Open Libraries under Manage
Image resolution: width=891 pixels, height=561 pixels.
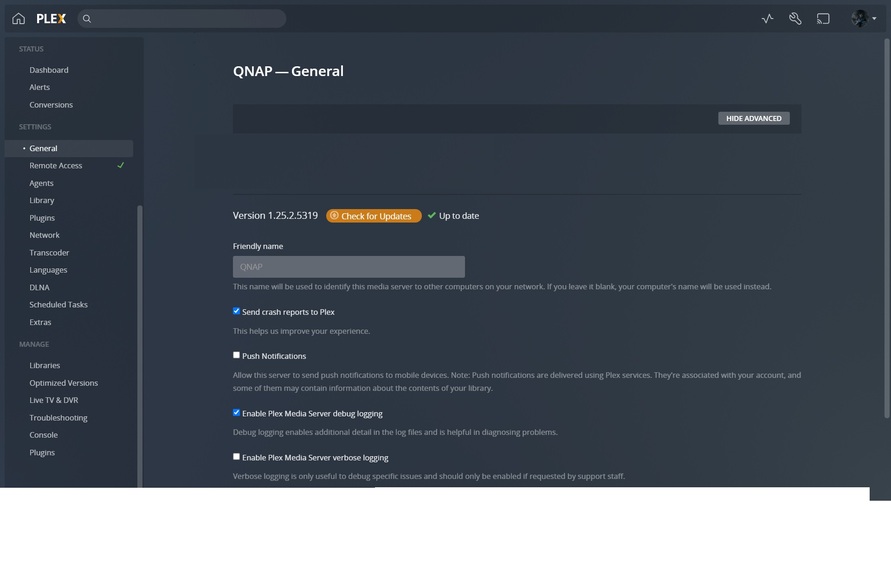(44, 365)
